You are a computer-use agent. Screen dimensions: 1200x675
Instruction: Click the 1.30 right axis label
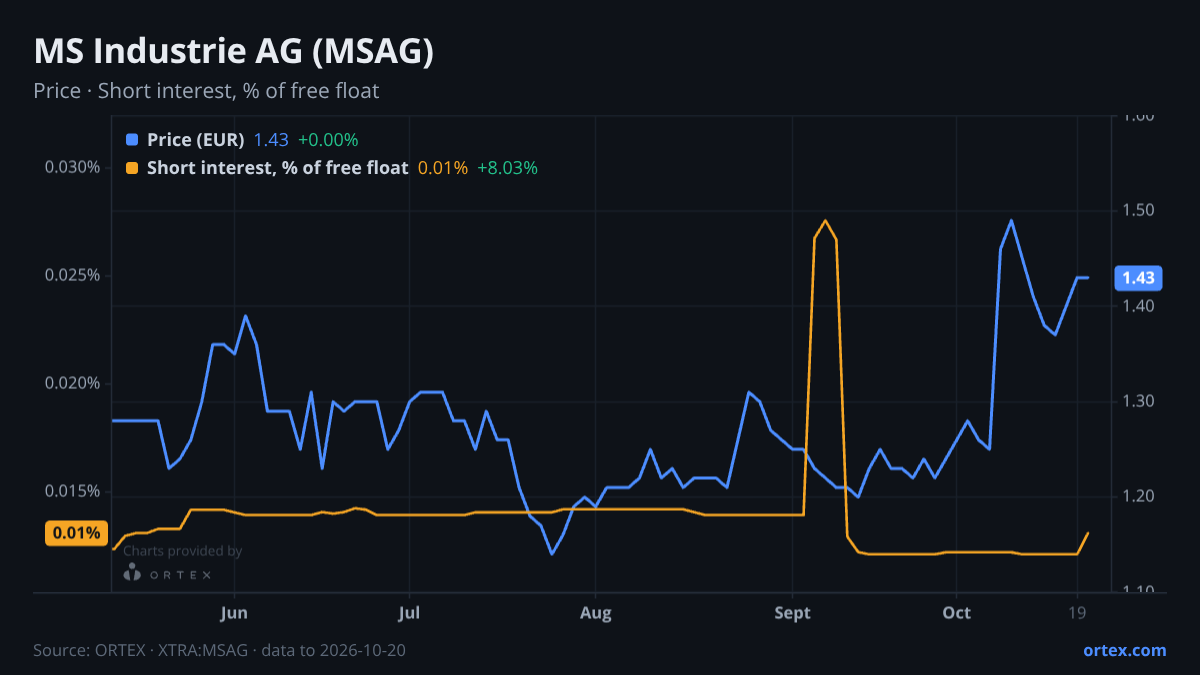1139,402
